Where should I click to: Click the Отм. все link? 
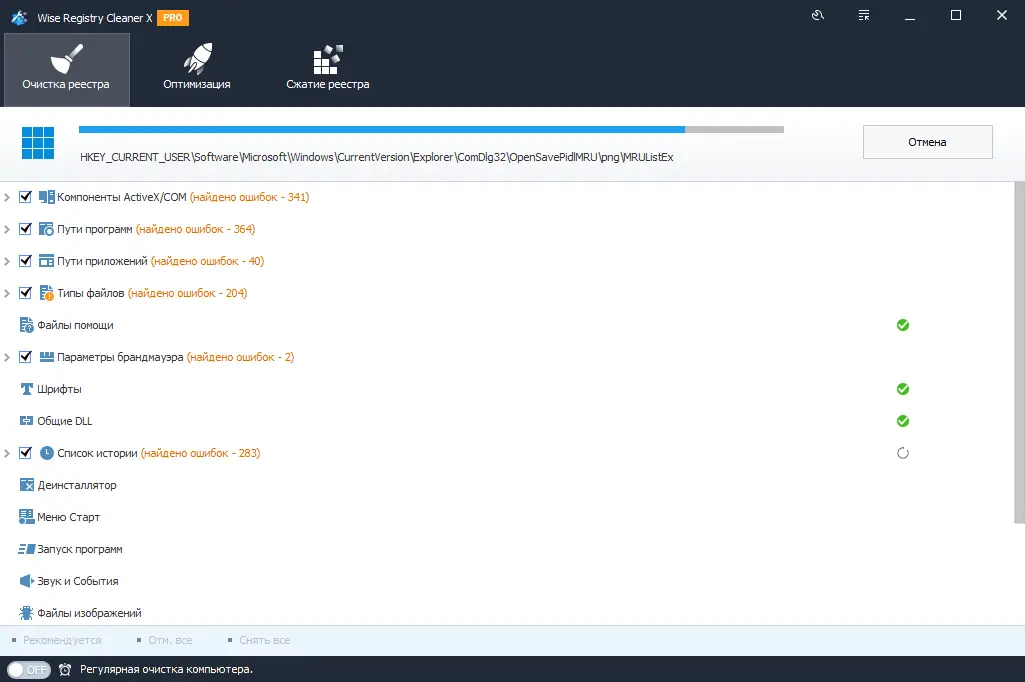coord(170,640)
